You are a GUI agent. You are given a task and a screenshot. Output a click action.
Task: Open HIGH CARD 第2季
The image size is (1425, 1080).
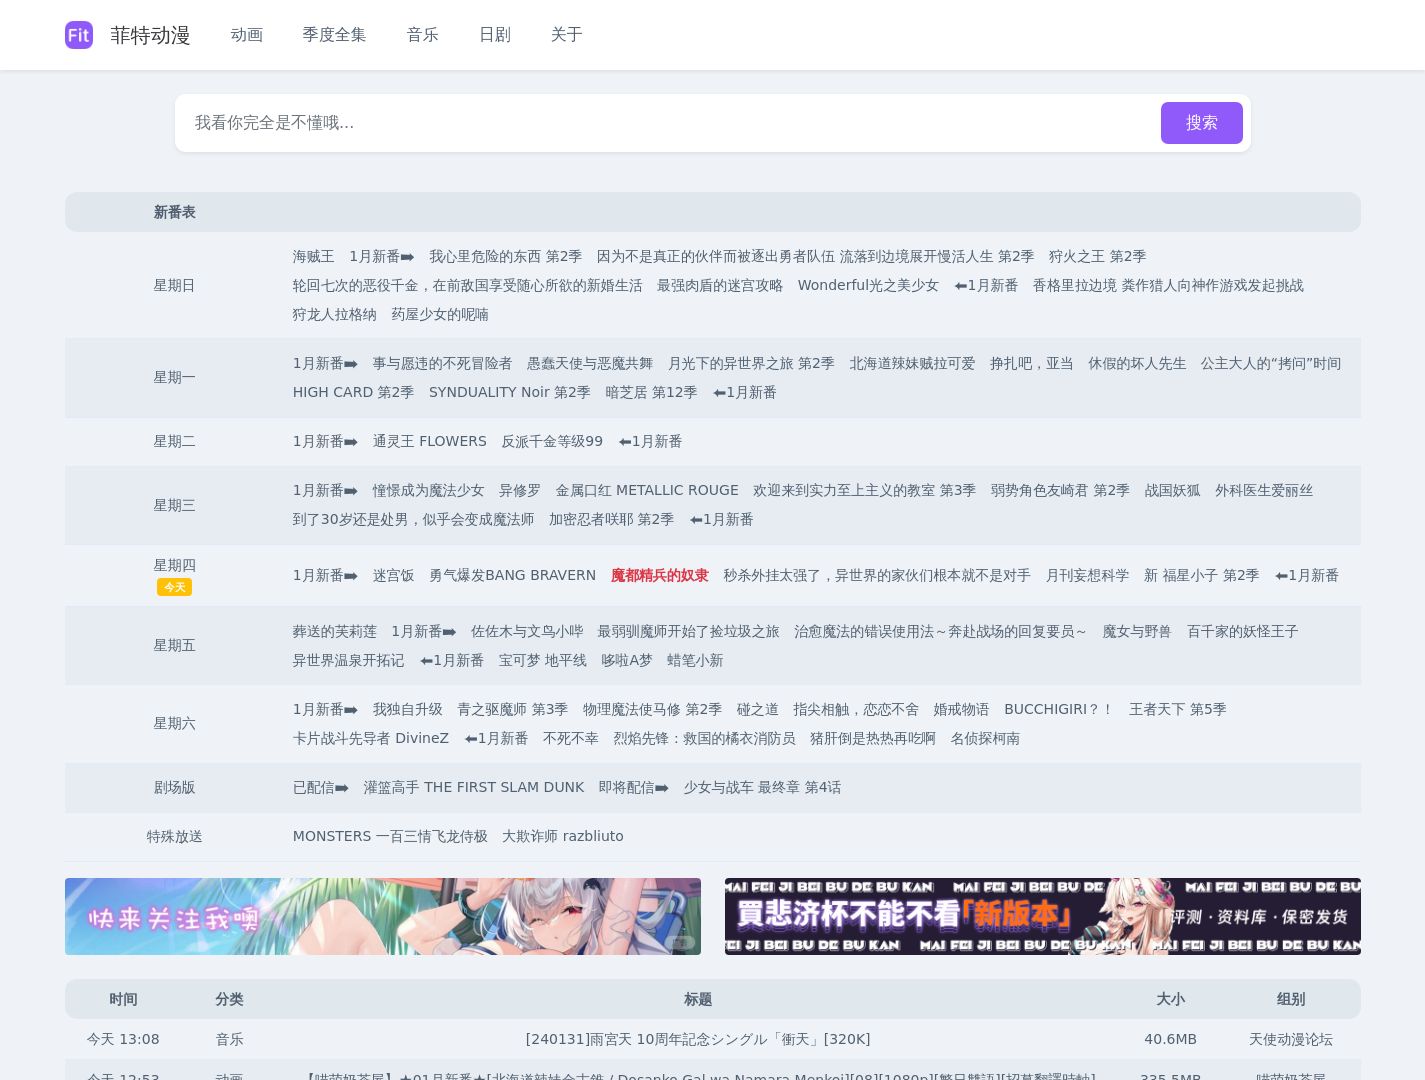[353, 393]
